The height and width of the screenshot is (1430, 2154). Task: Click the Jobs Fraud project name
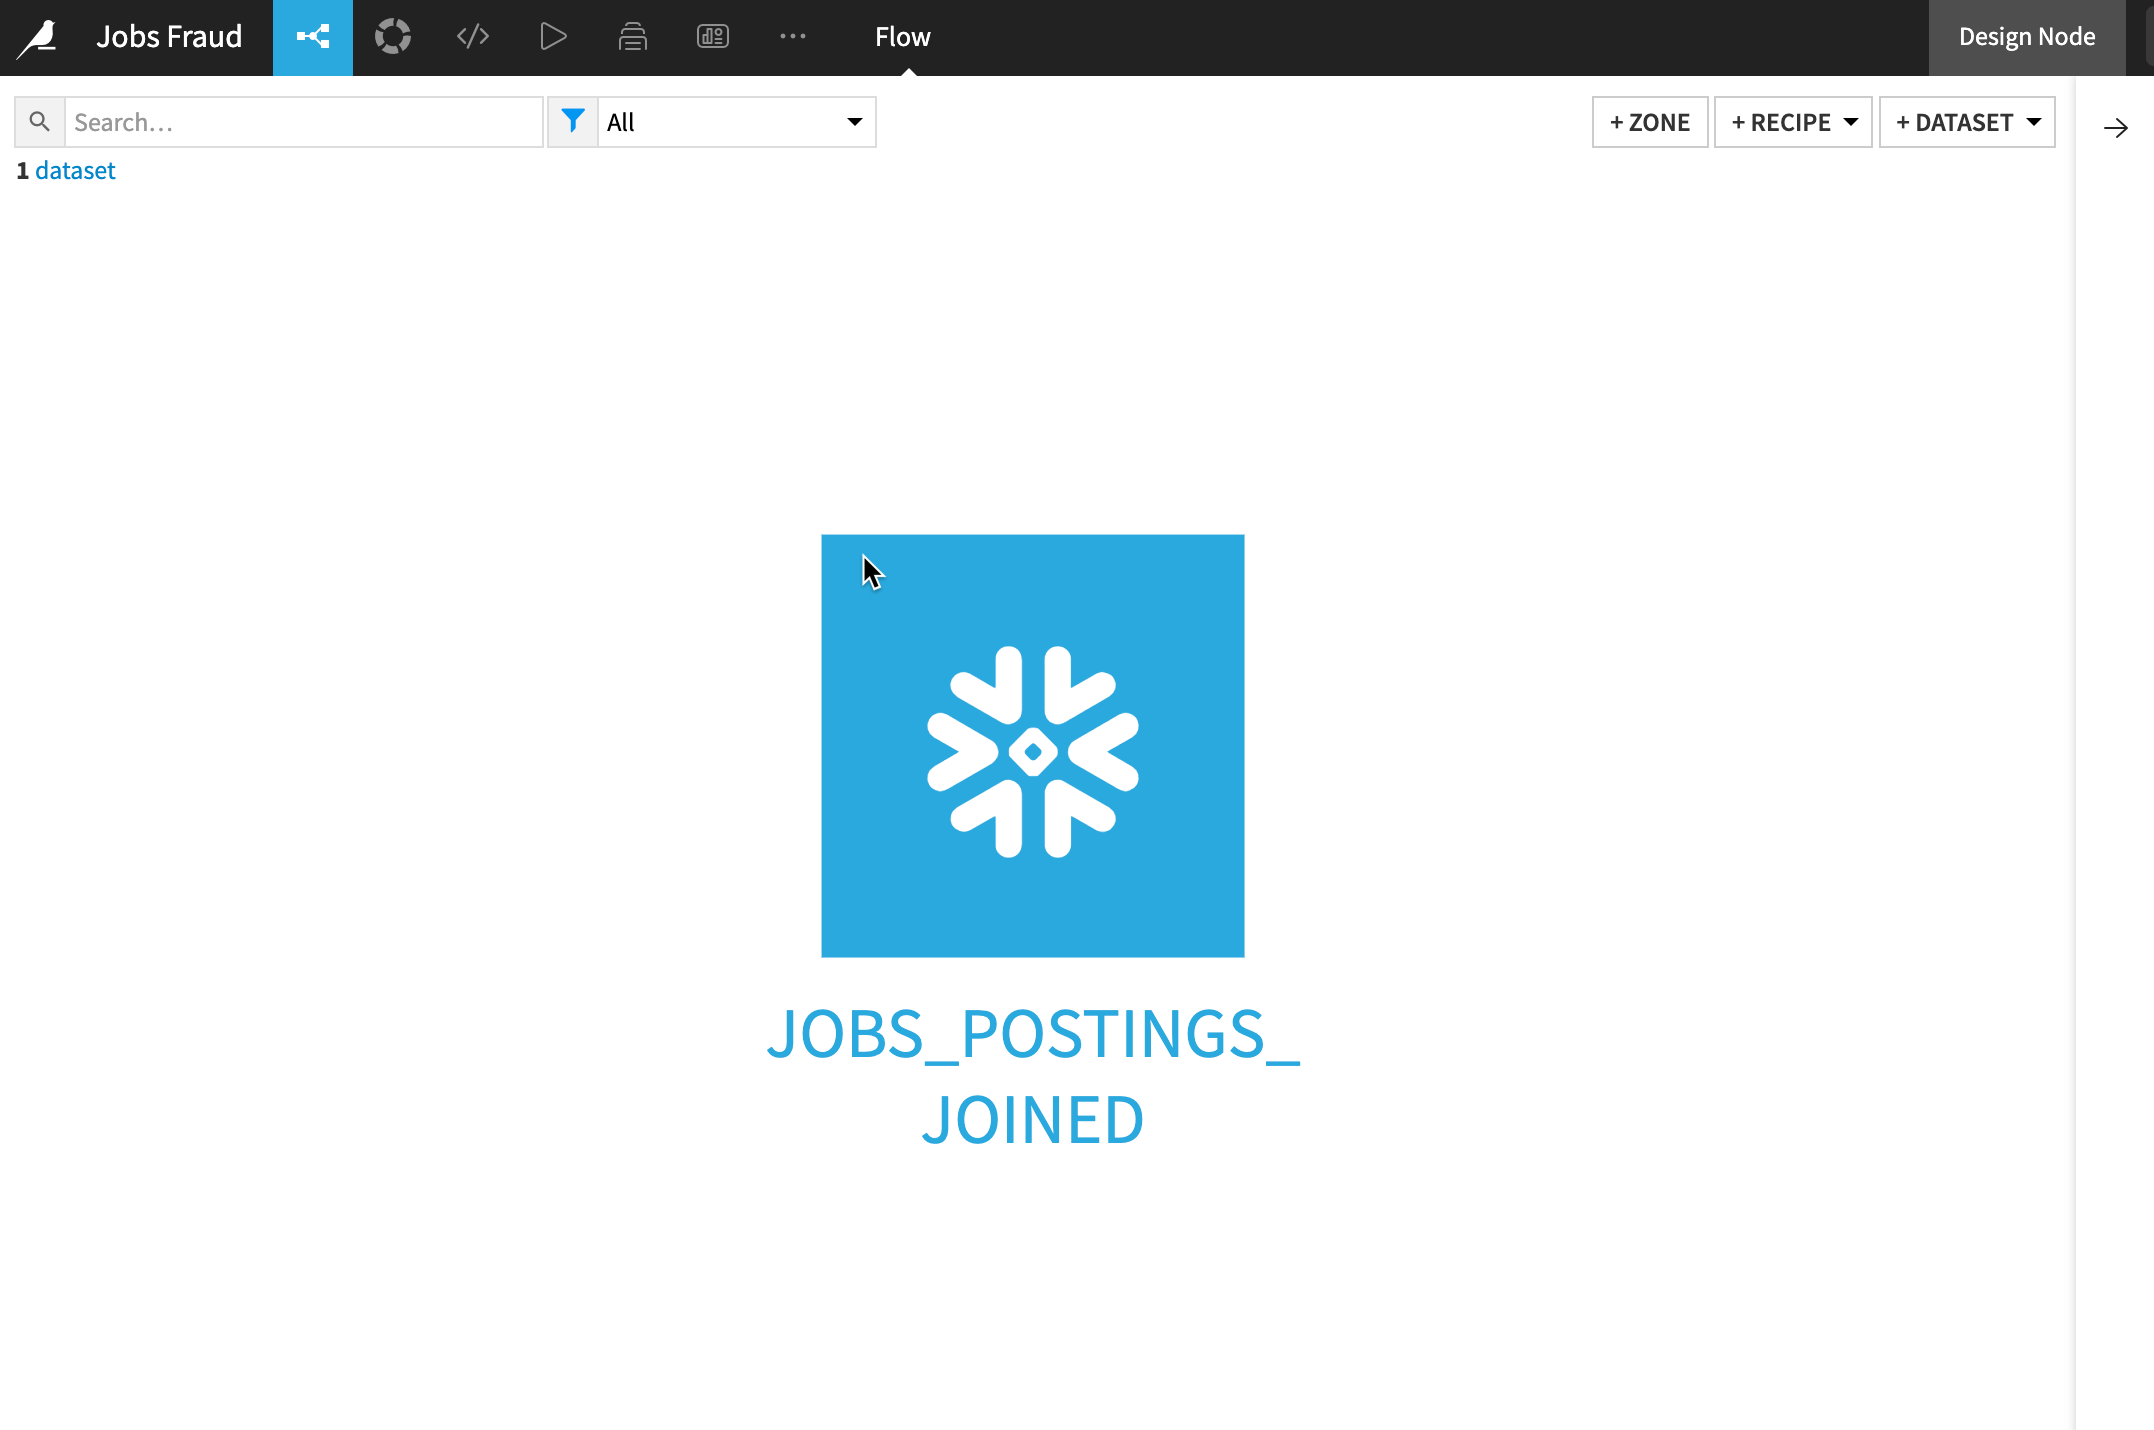pos(169,38)
